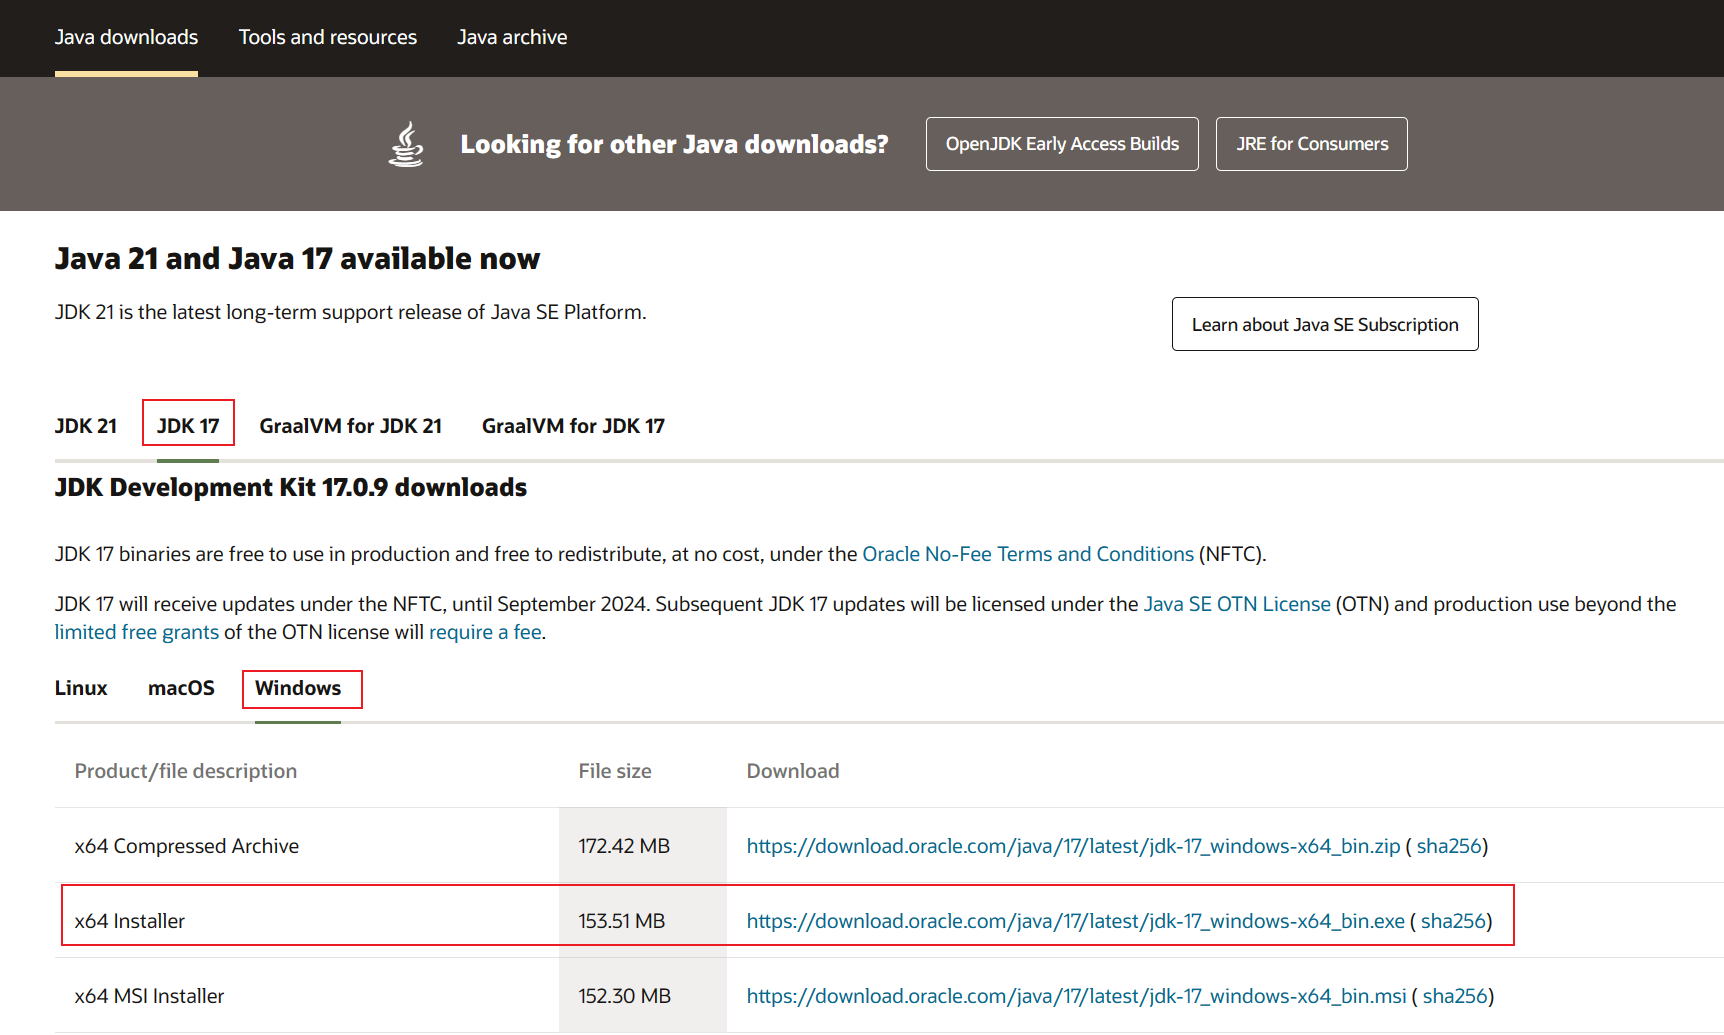1724x1035 pixels.
Task: Open sha256 for the x64 Compressed Archive
Action: 1449,846
